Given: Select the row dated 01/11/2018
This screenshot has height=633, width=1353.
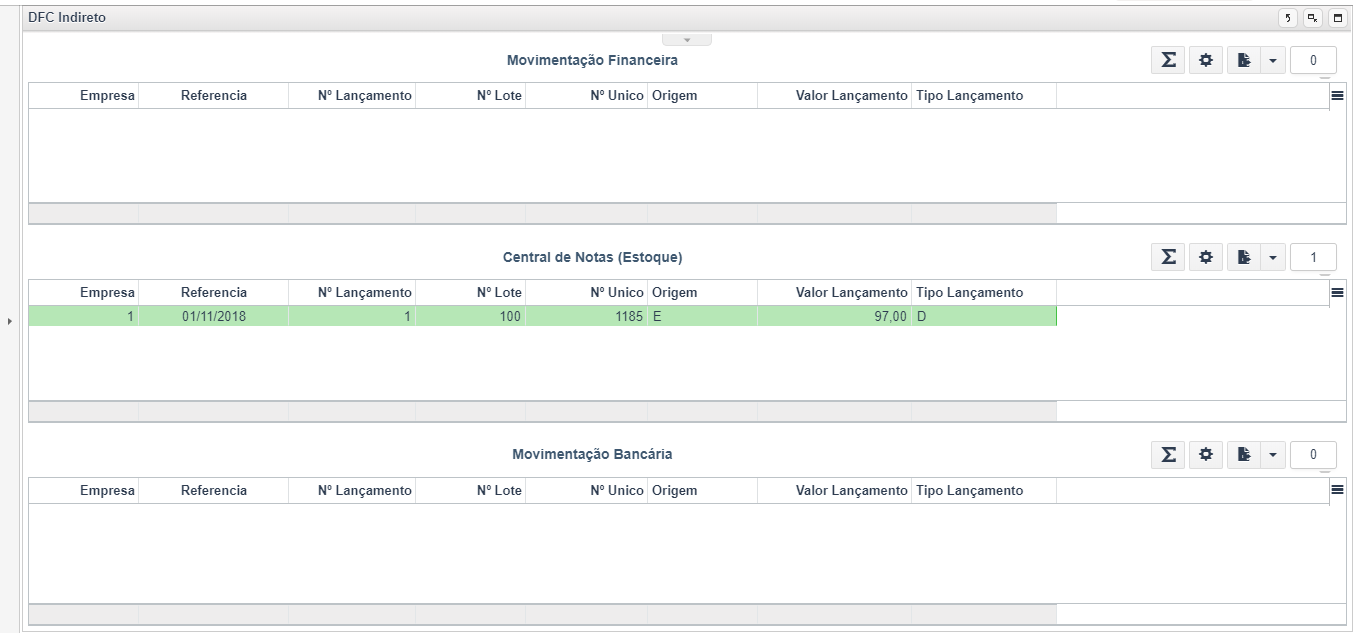Looking at the screenshot, I should click(213, 316).
